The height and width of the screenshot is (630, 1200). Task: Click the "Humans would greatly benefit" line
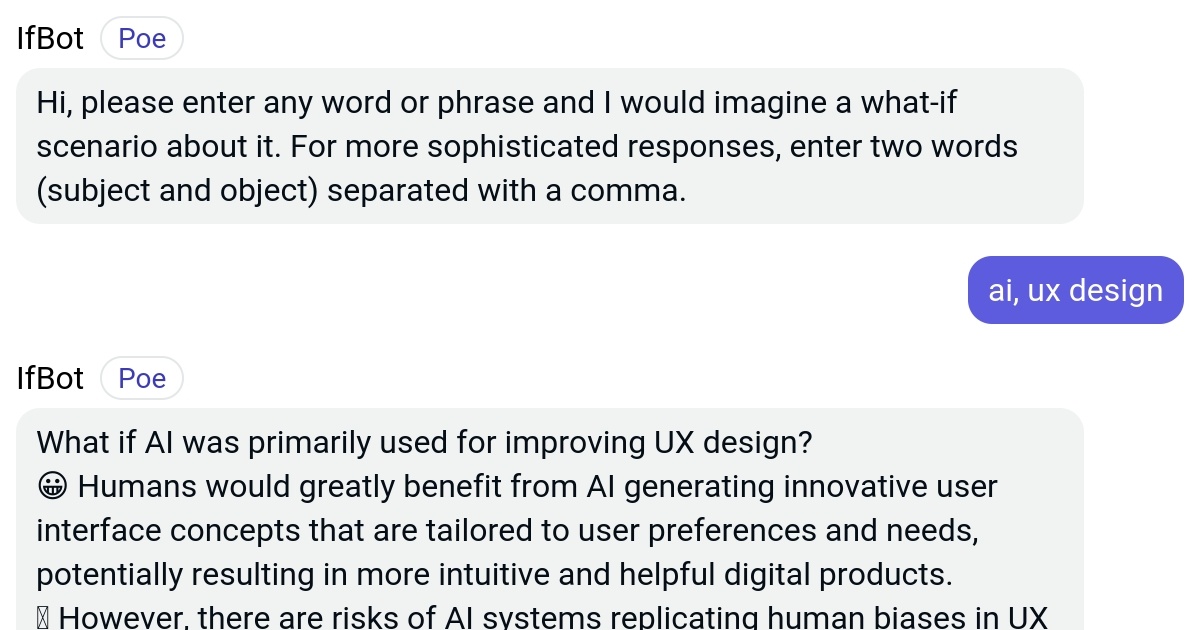537,487
